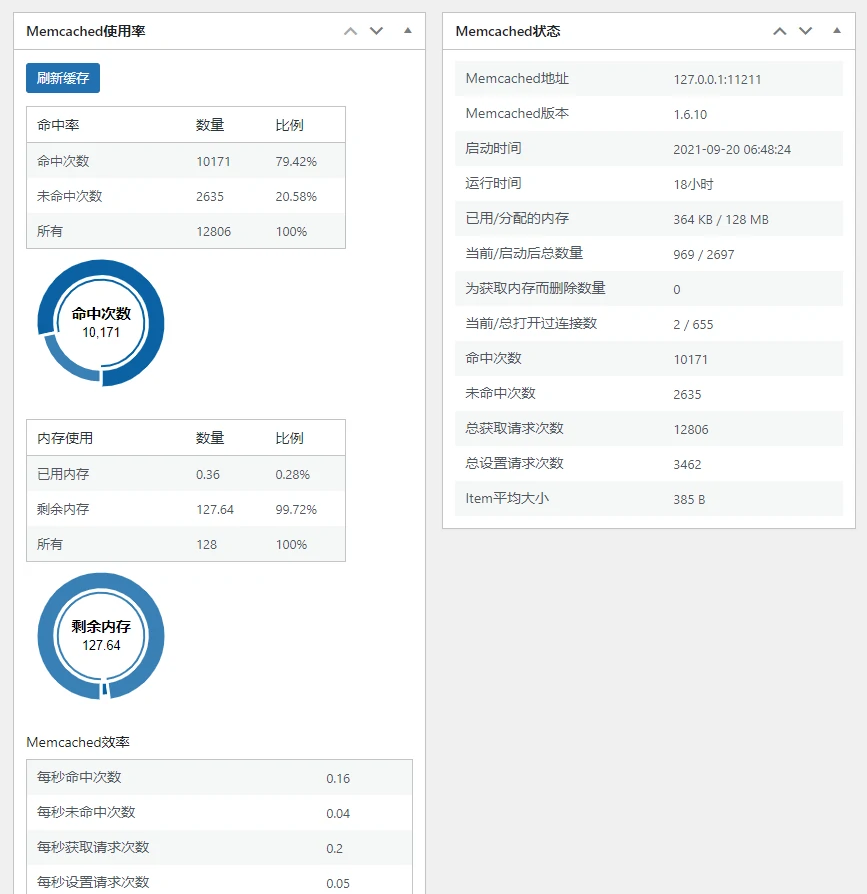The width and height of the screenshot is (867, 894).
Task: Click run time value 18小时
Action: point(693,185)
